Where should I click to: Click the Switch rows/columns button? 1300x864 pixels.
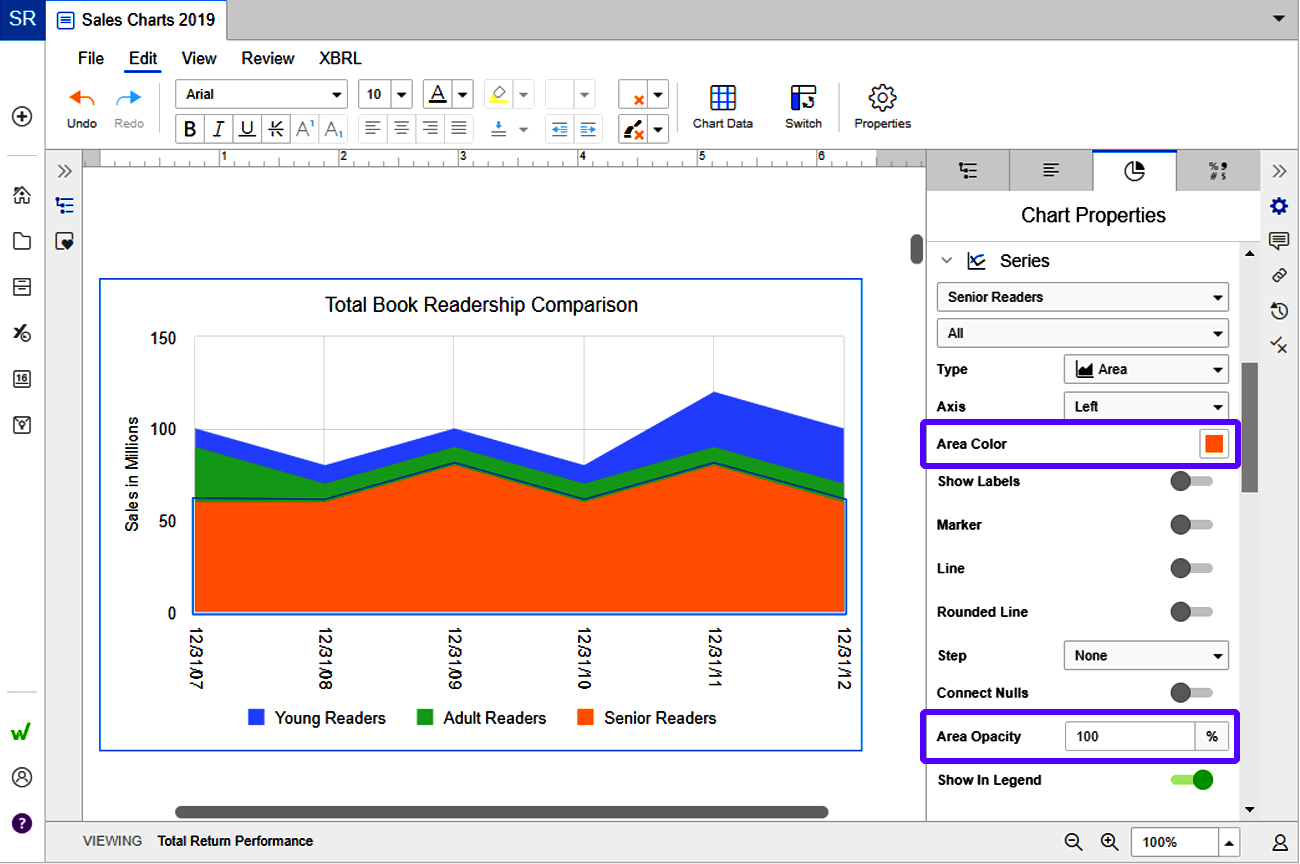pyautogui.click(x=803, y=108)
